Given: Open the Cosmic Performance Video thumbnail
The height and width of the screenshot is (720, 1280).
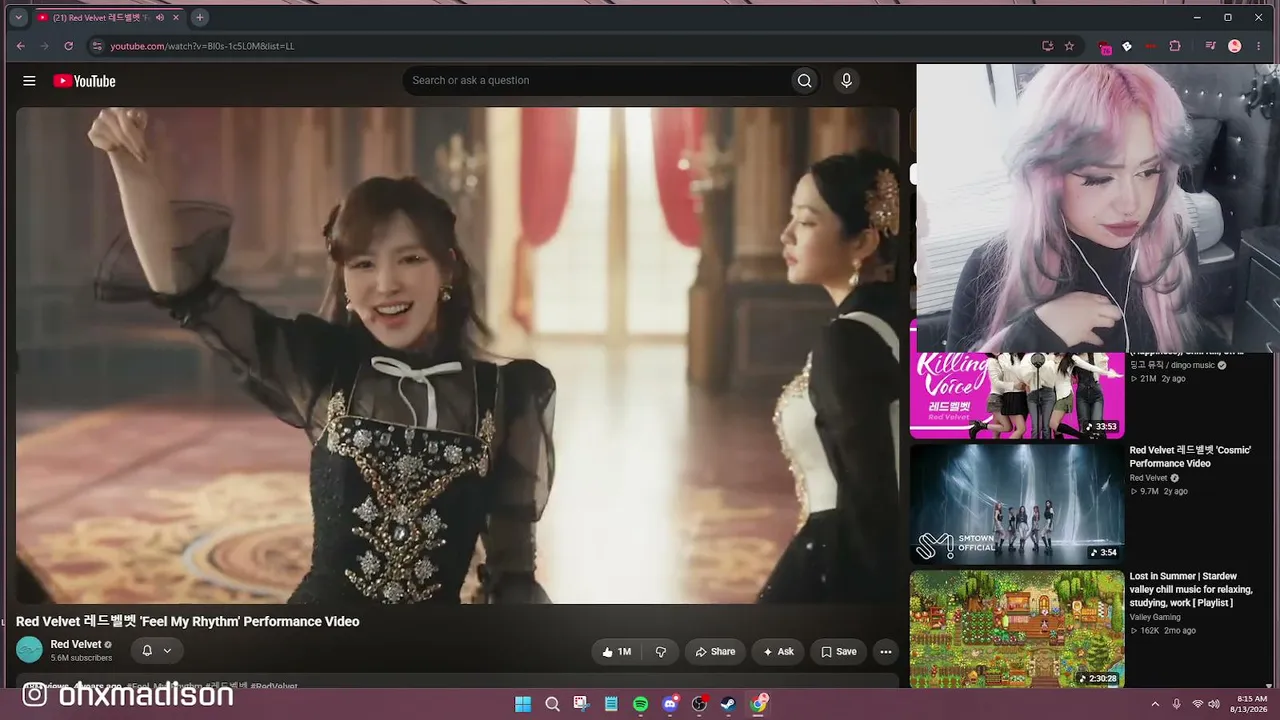Looking at the screenshot, I should pyautogui.click(x=1017, y=504).
